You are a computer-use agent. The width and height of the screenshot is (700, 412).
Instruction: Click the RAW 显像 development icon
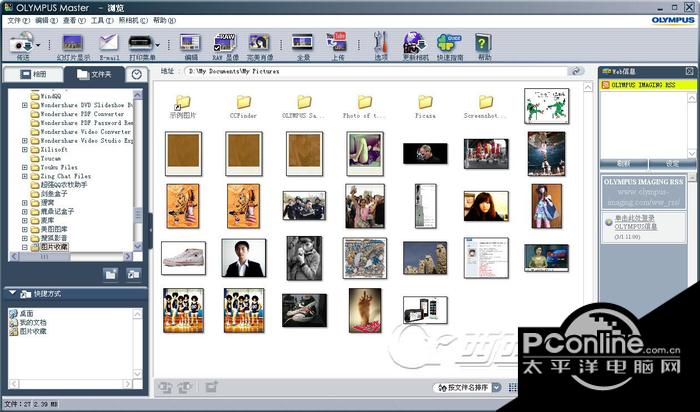[x=225, y=43]
